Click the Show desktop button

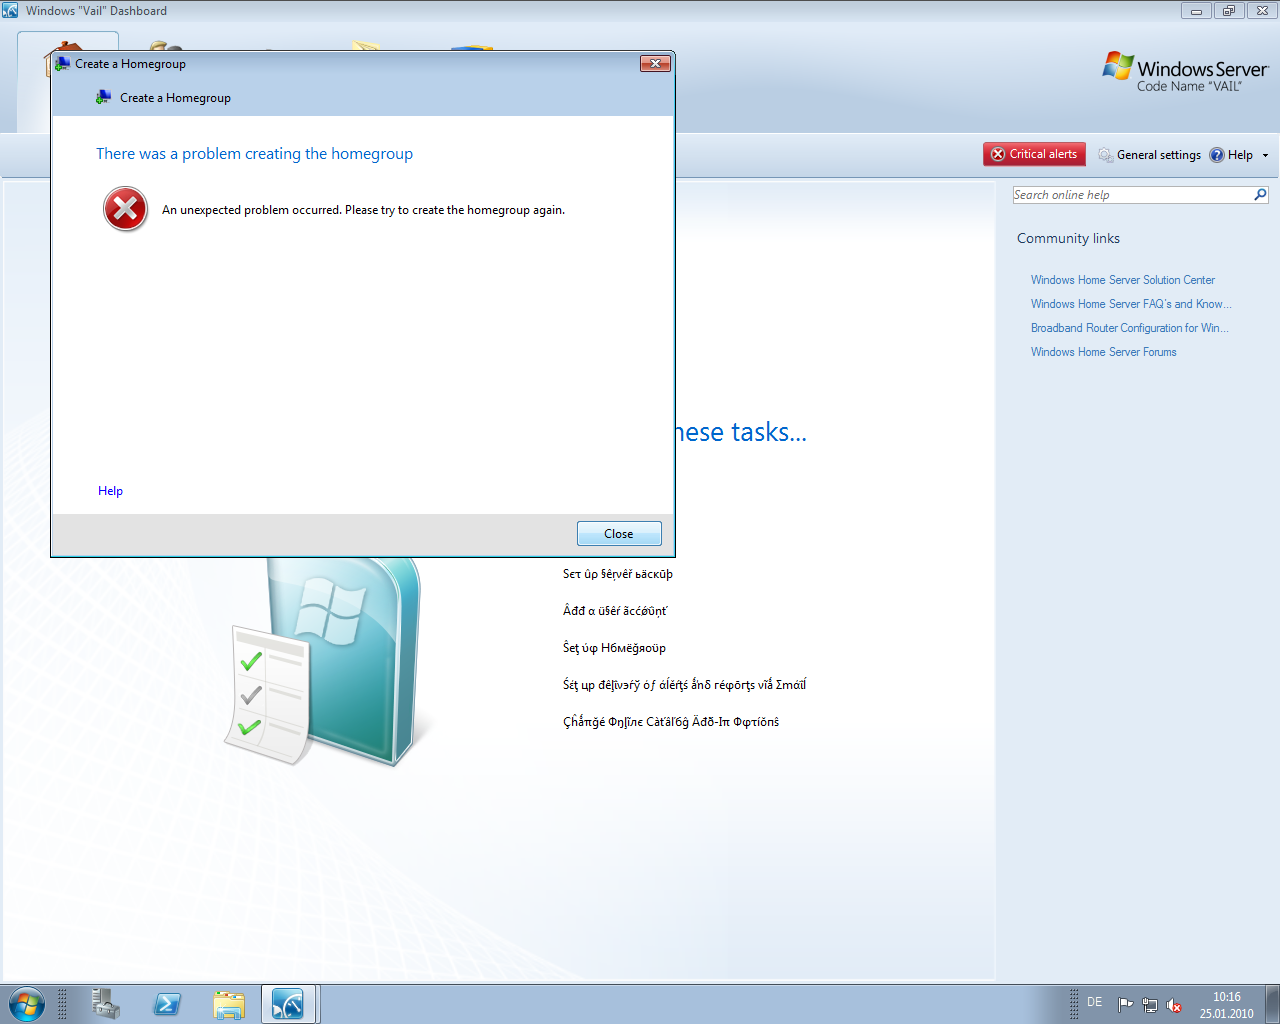pyautogui.click(x=1273, y=1004)
